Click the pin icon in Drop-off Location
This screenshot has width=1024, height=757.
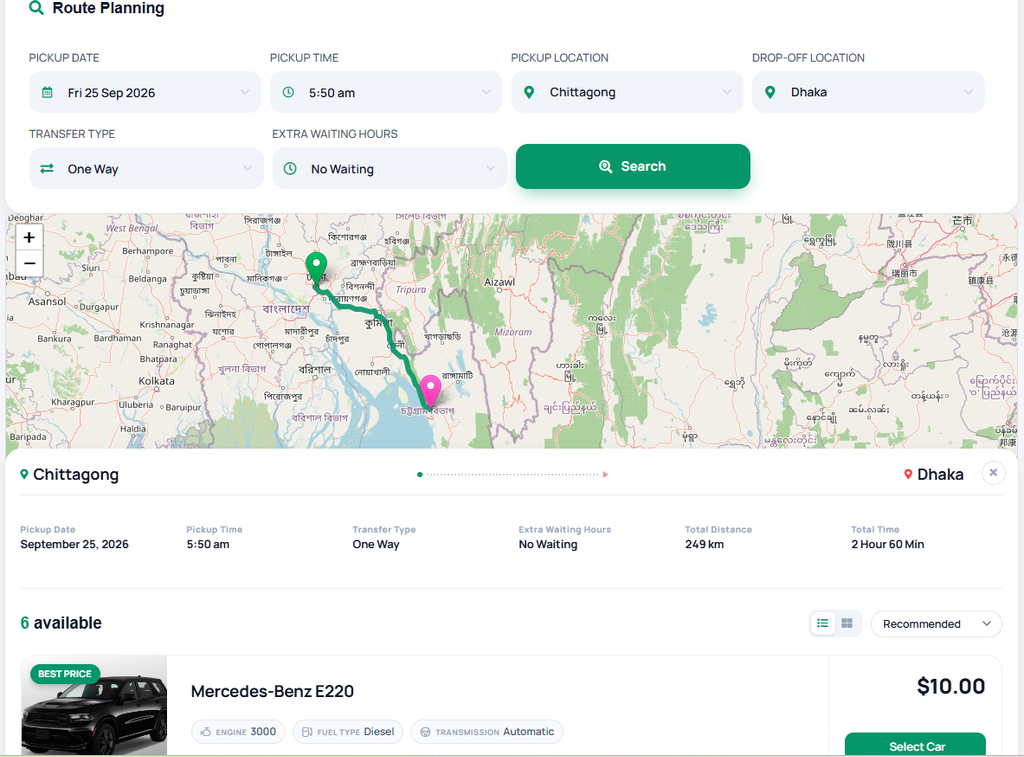[x=770, y=92]
